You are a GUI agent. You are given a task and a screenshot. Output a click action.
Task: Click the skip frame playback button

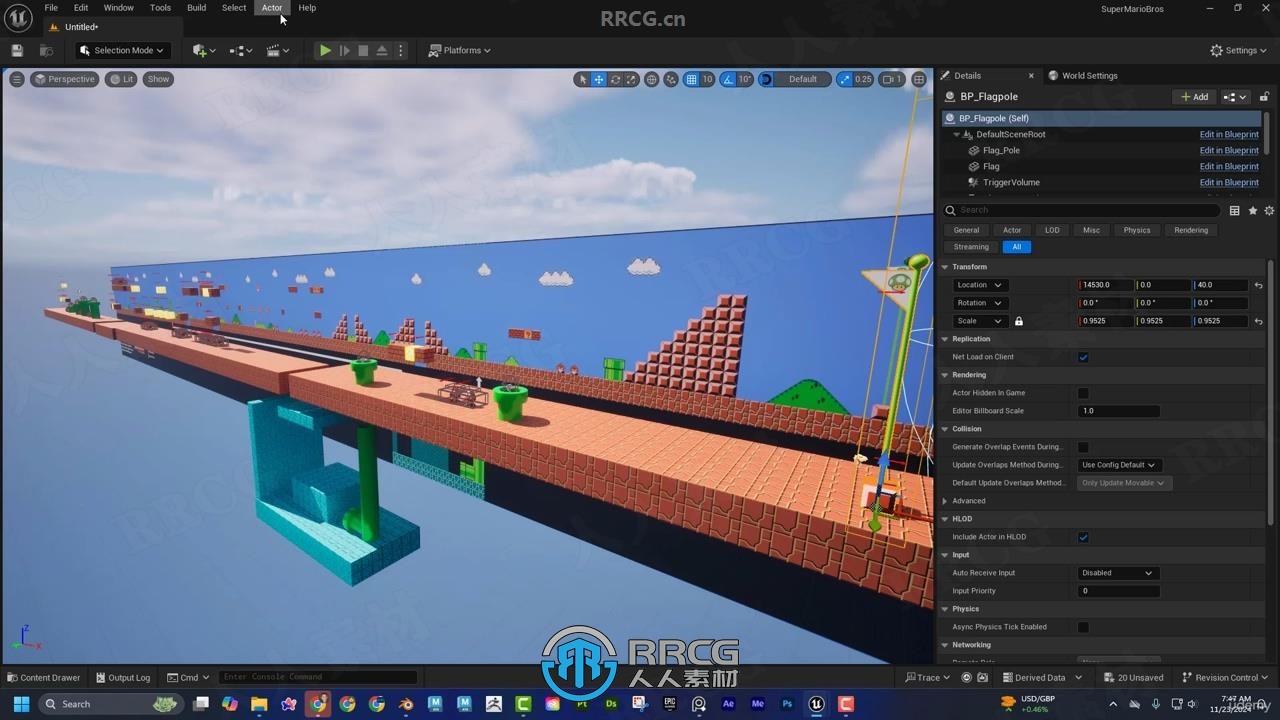344,50
